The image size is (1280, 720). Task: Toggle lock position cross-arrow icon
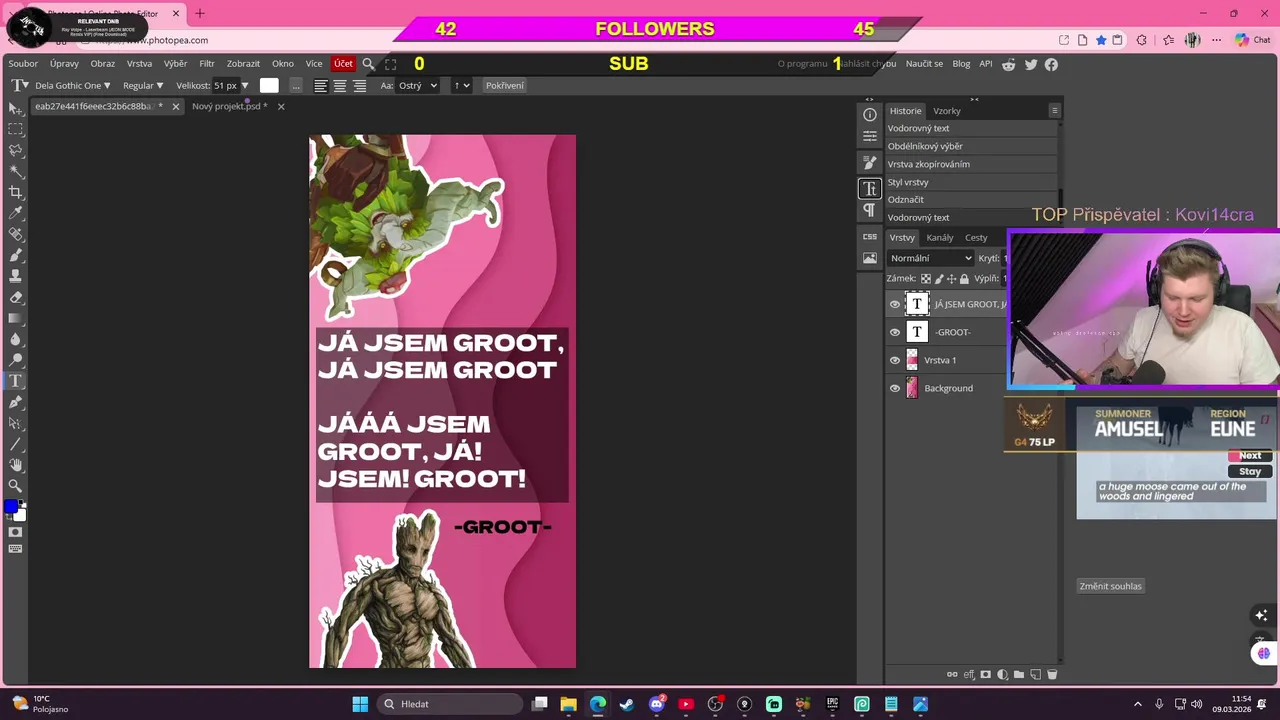[952, 279]
